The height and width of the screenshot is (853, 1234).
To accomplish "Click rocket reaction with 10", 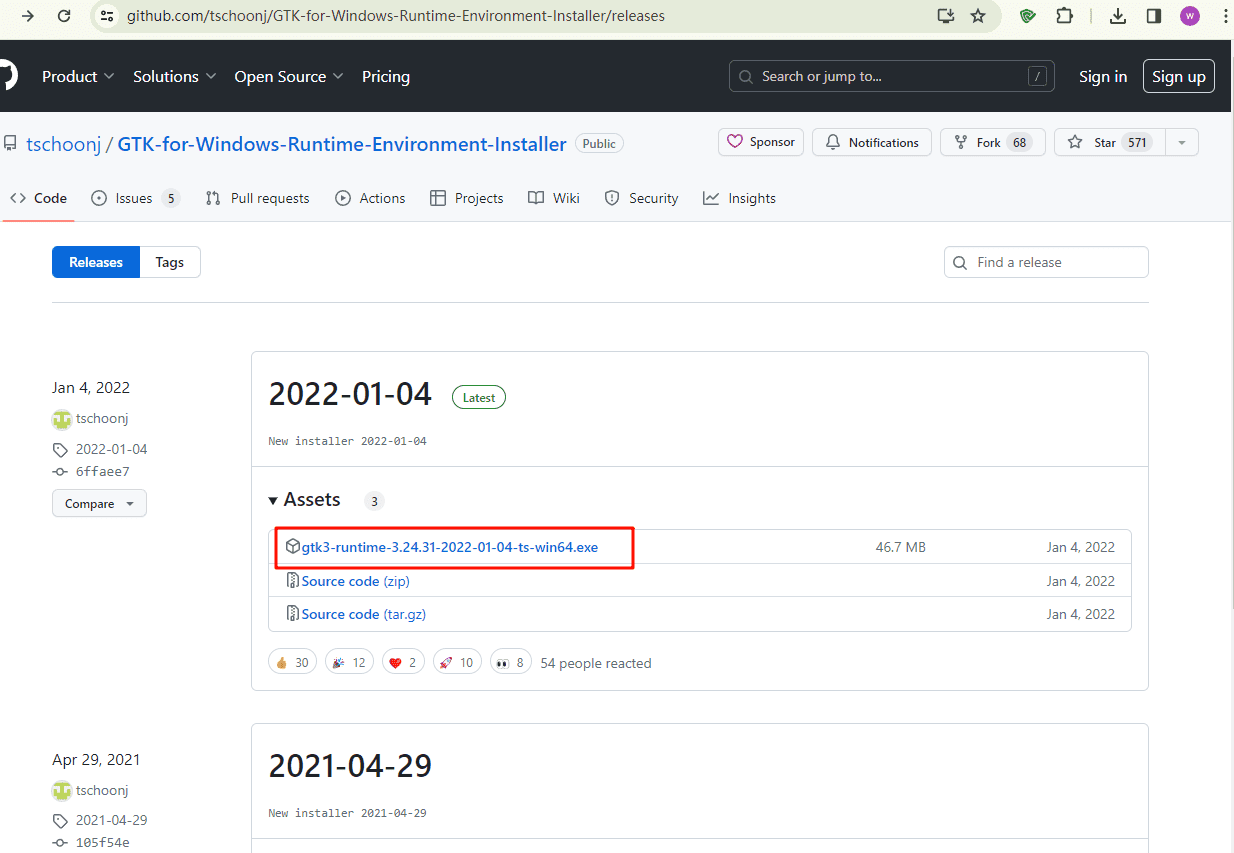I will (x=457, y=662).
